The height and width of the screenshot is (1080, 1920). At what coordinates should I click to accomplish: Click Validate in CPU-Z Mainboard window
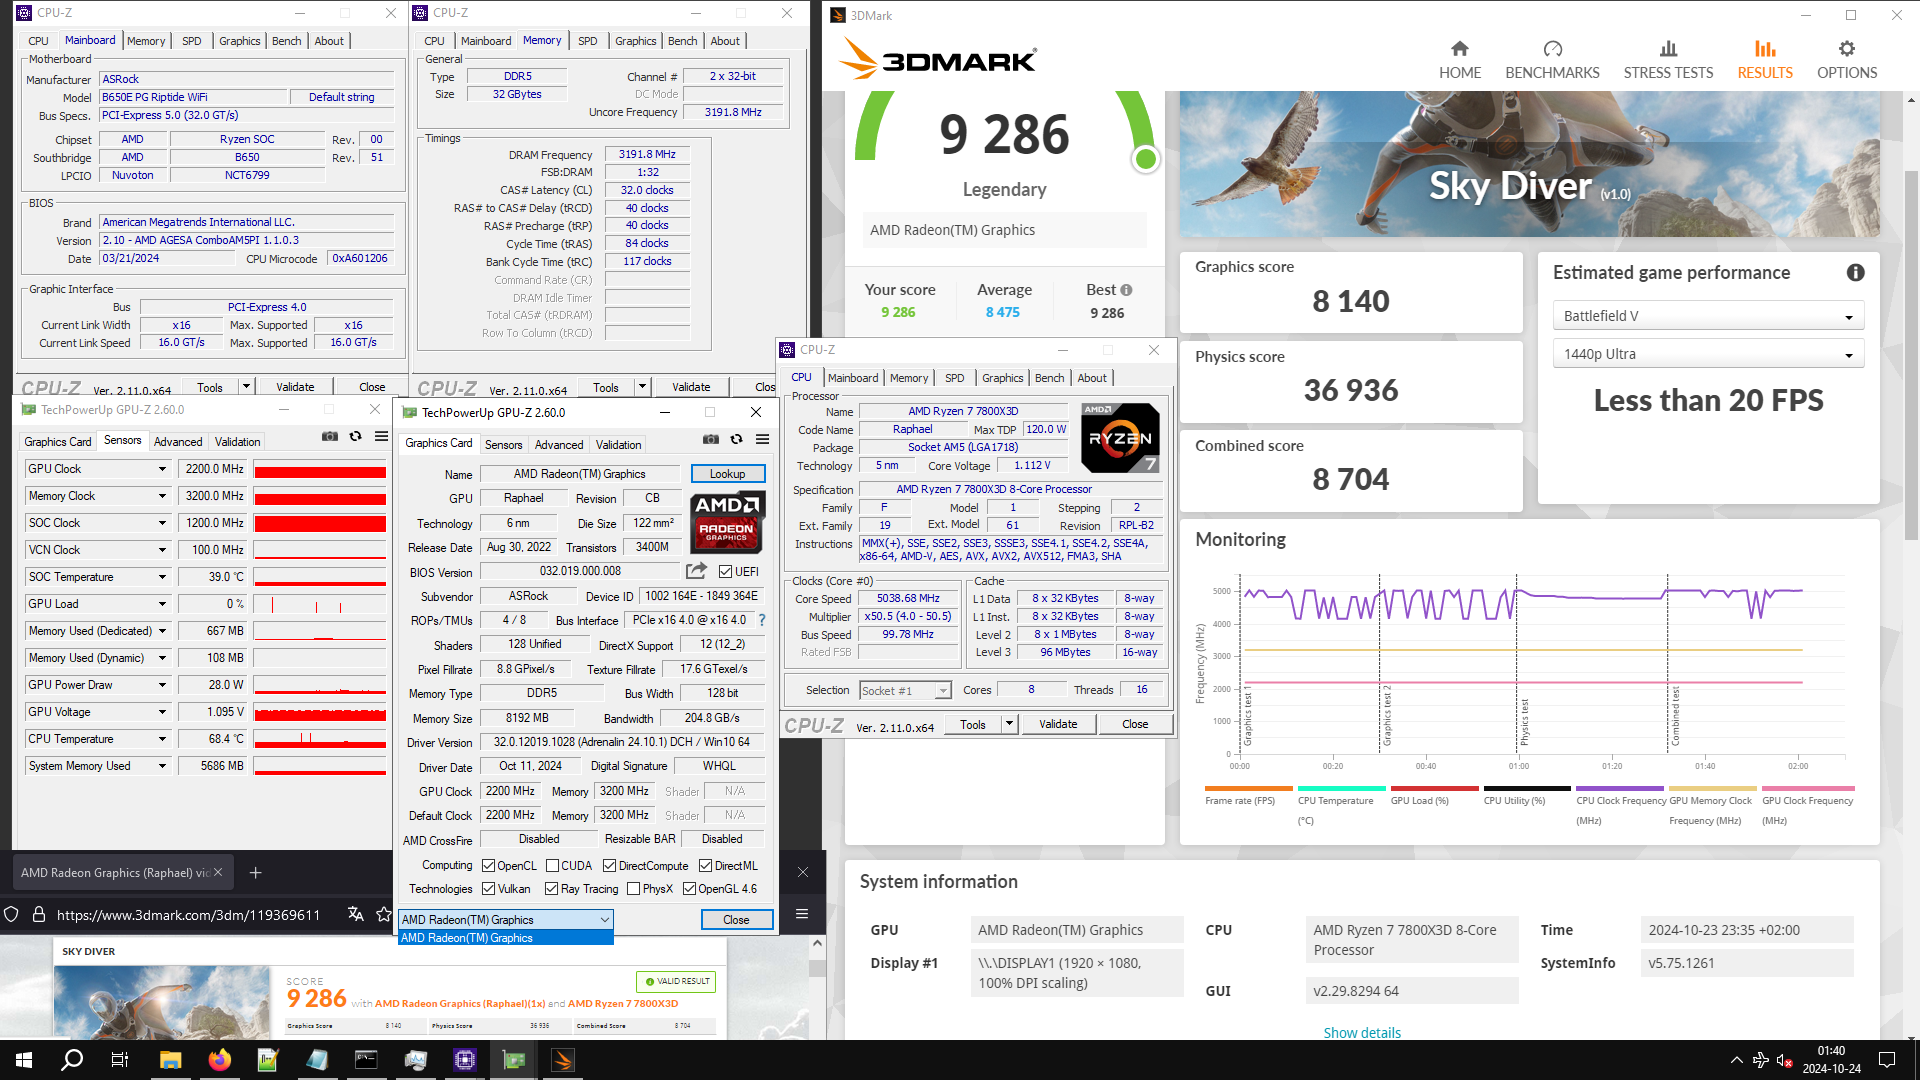coord(295,387)
